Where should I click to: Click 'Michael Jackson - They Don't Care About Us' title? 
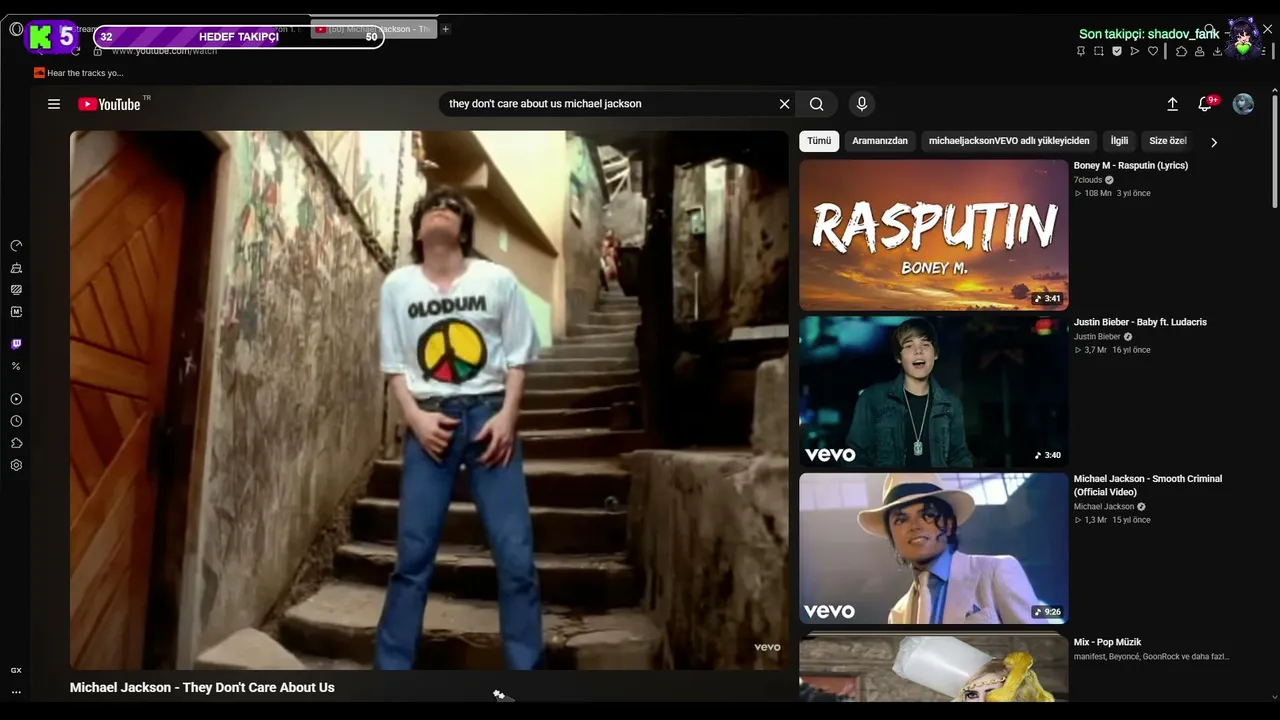click(x=202, y=688)
